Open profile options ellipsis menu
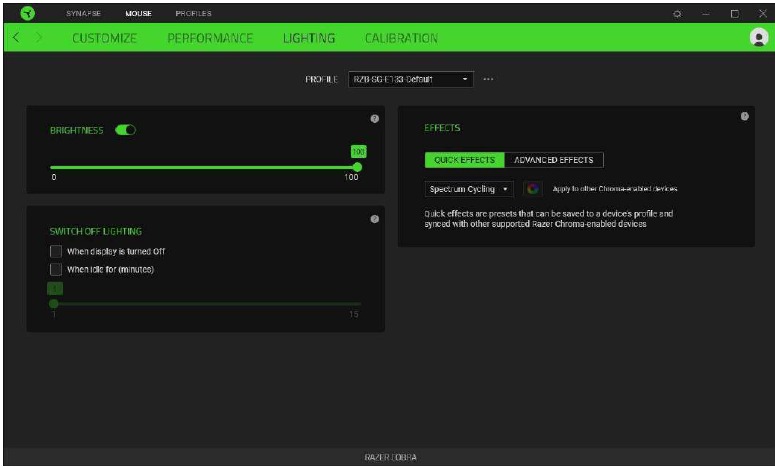This screenshot has height=468, width=775. (488, 79)
